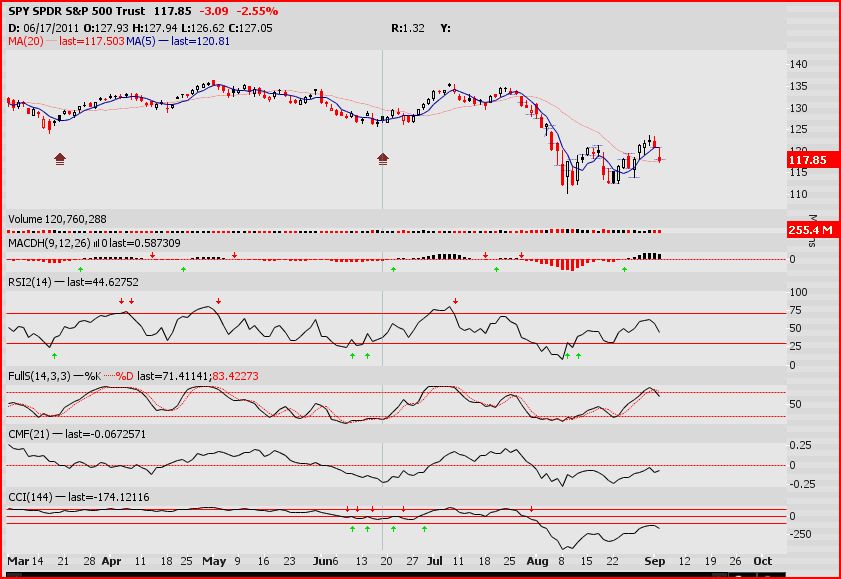Click the 100 level on RSI axis

coord(799,292)
